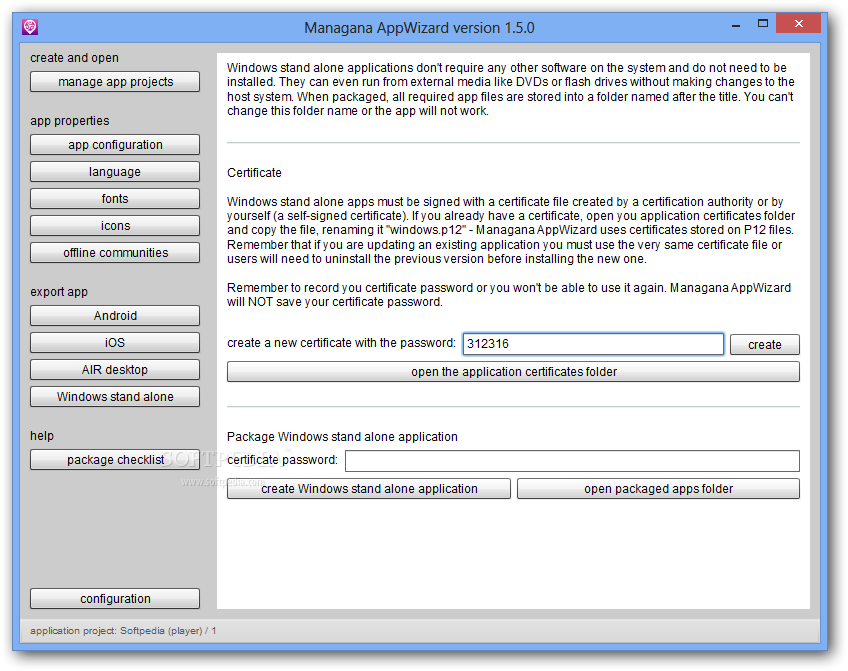Click the 'export app' section label

(x=59, y=292)
